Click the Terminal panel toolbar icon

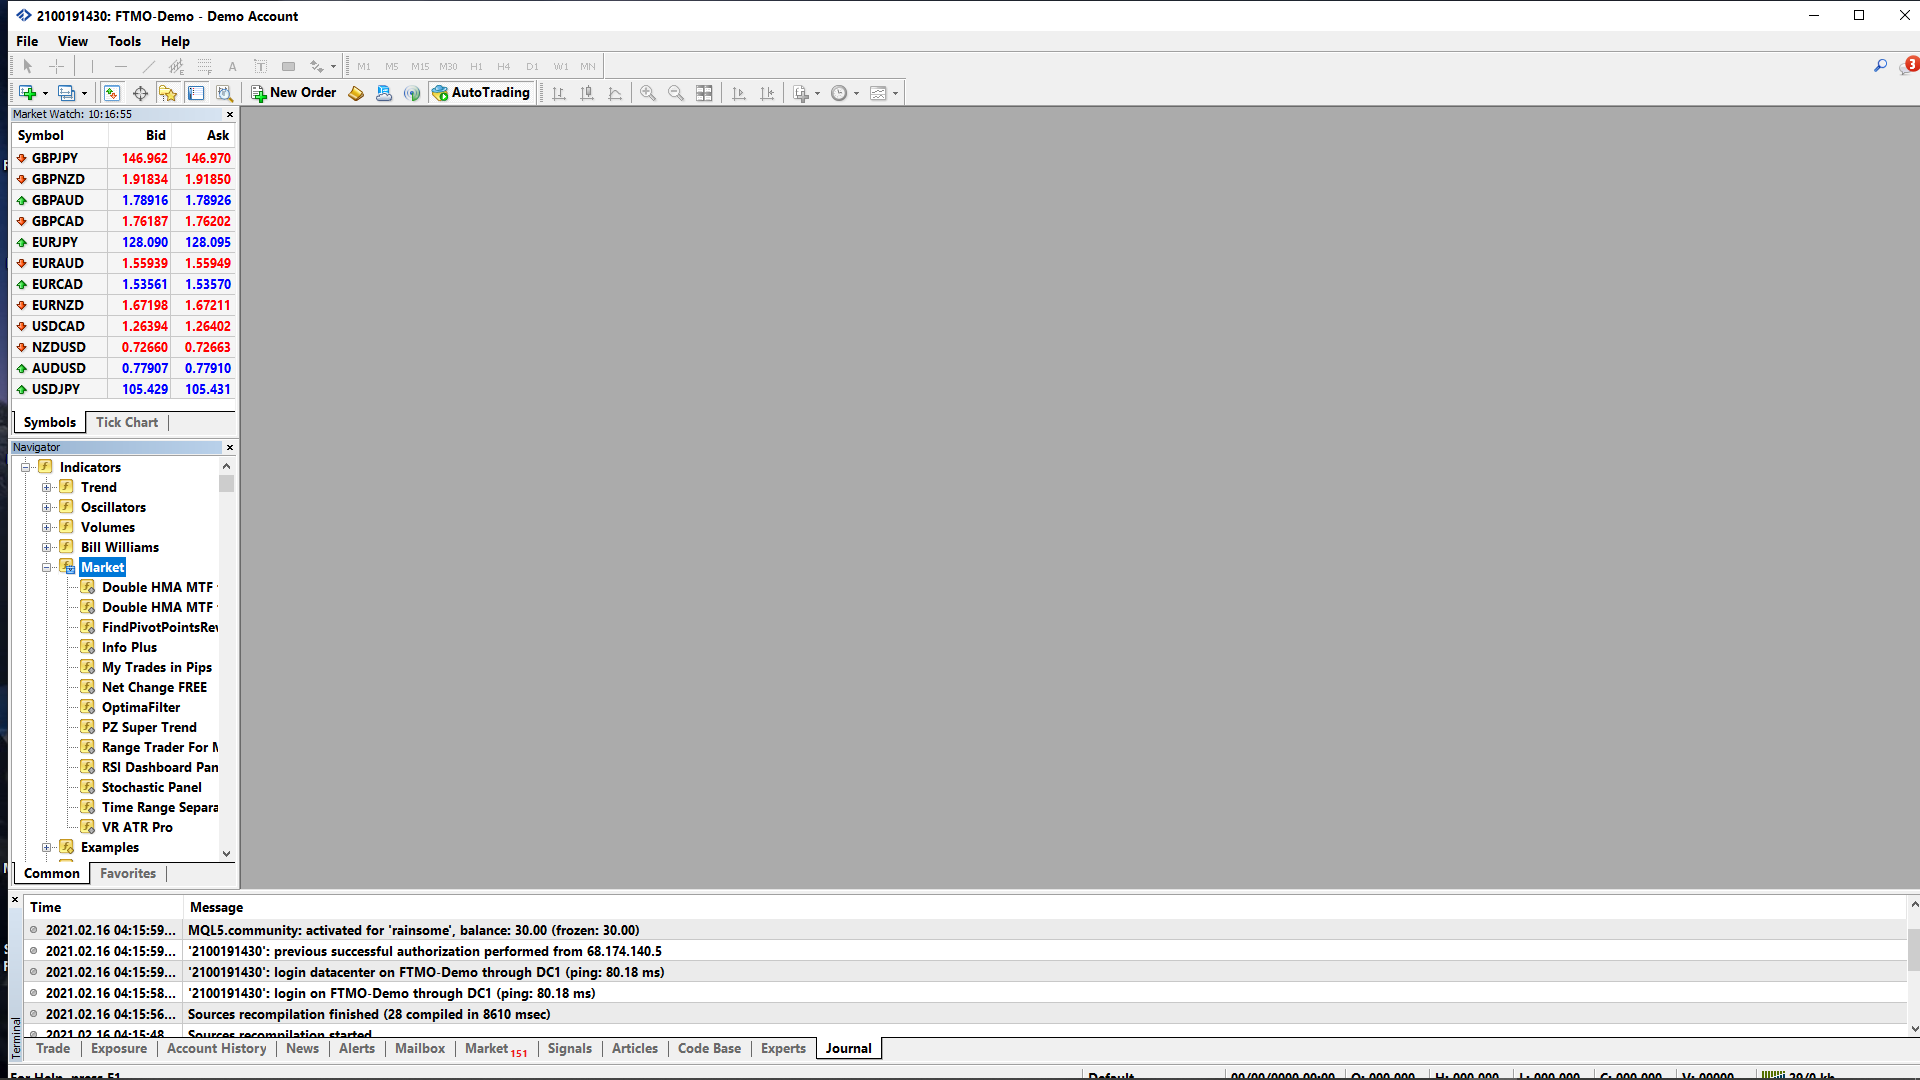(x=196, y=93)
